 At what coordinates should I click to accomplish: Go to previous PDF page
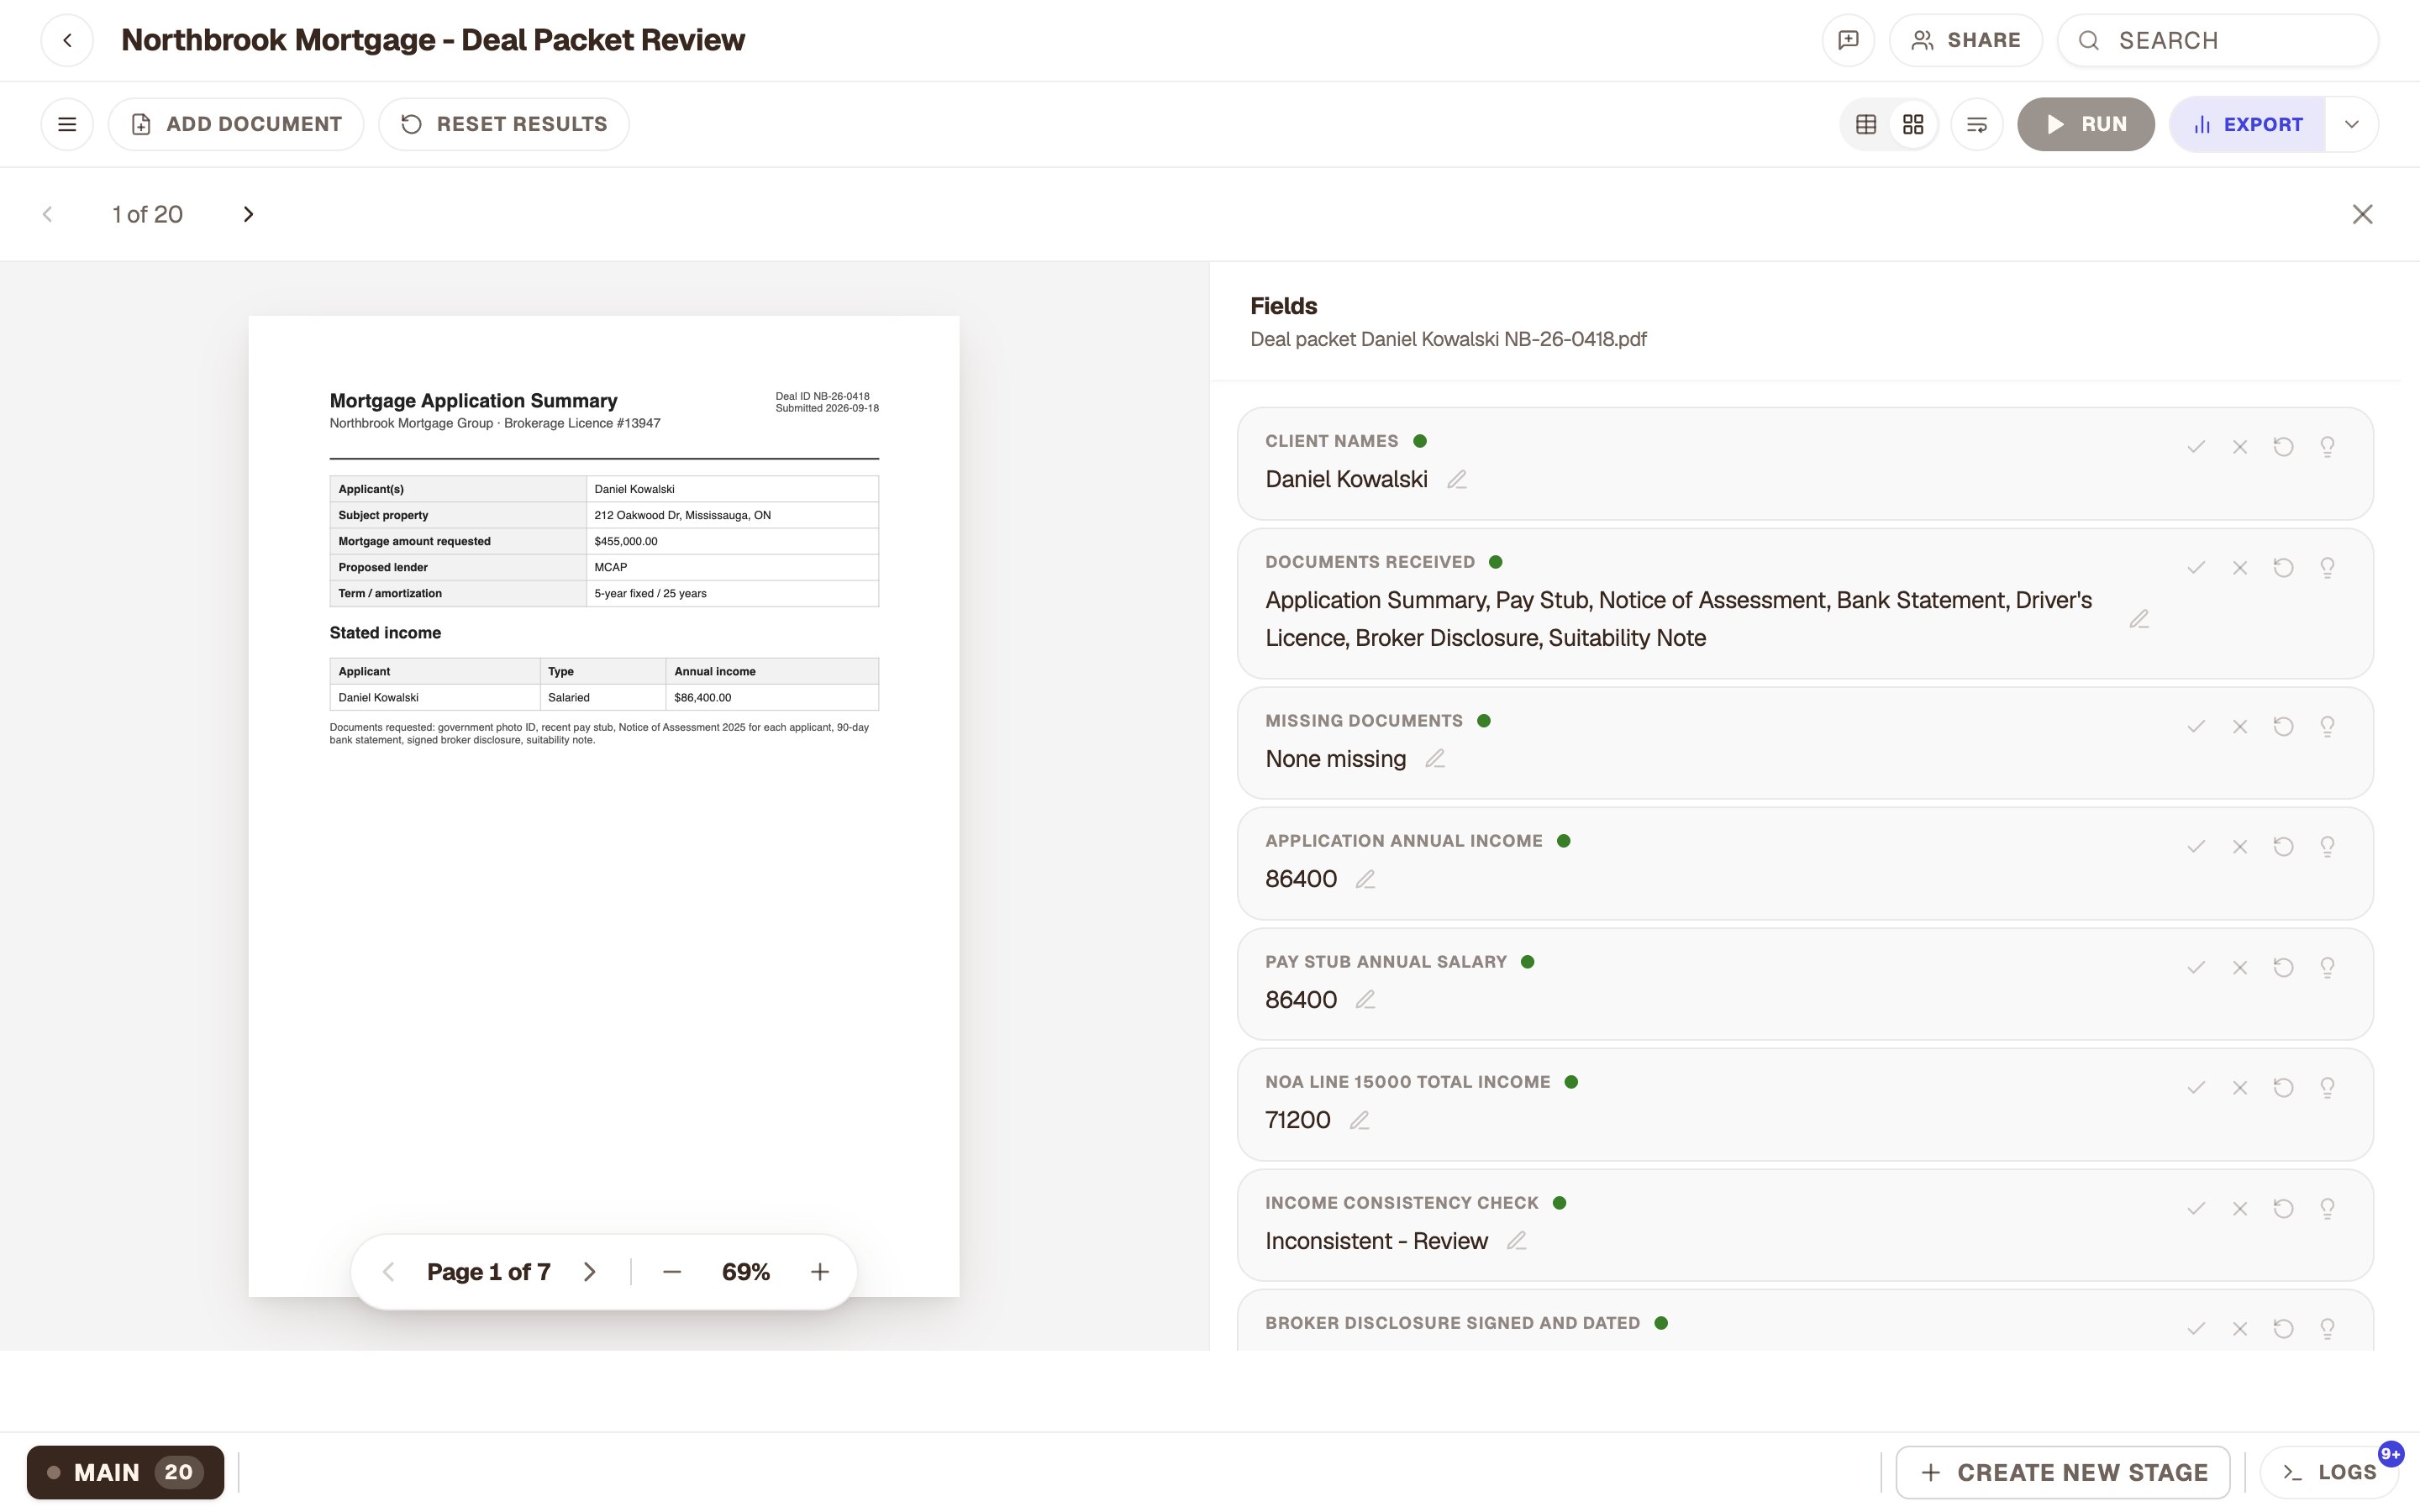[x=389, y=1272]
